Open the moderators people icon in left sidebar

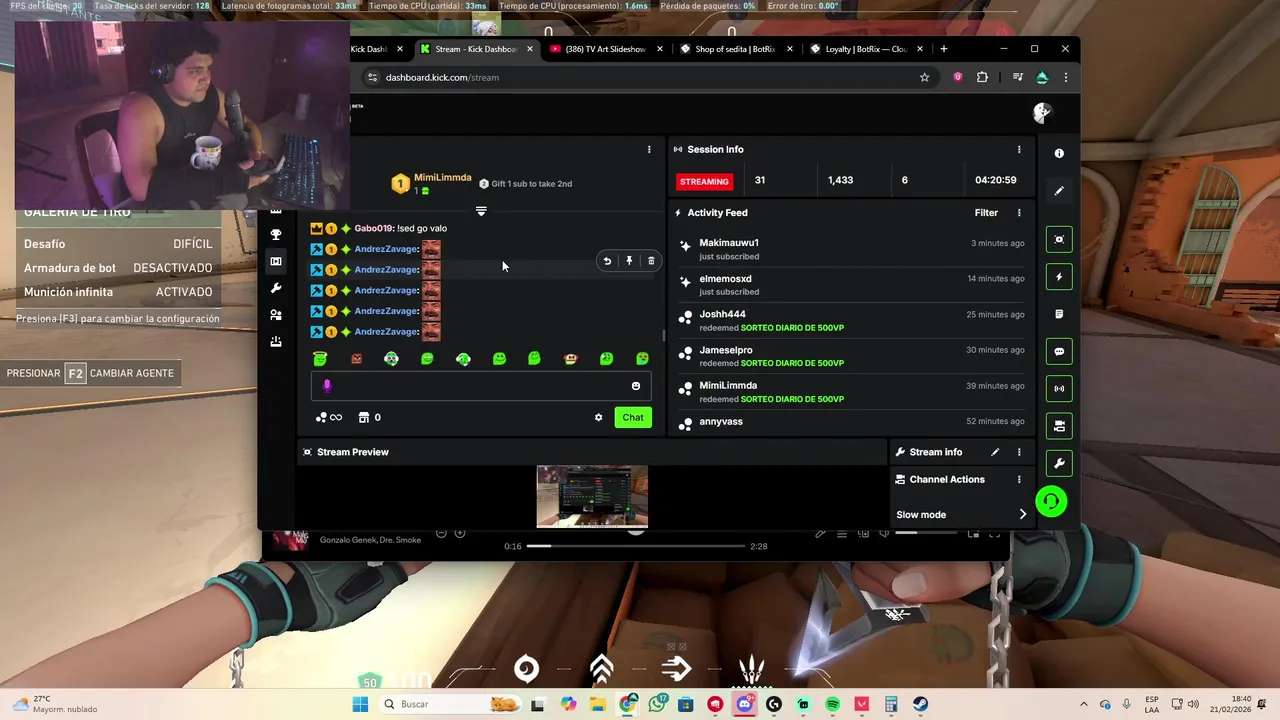tap(276, 315)
